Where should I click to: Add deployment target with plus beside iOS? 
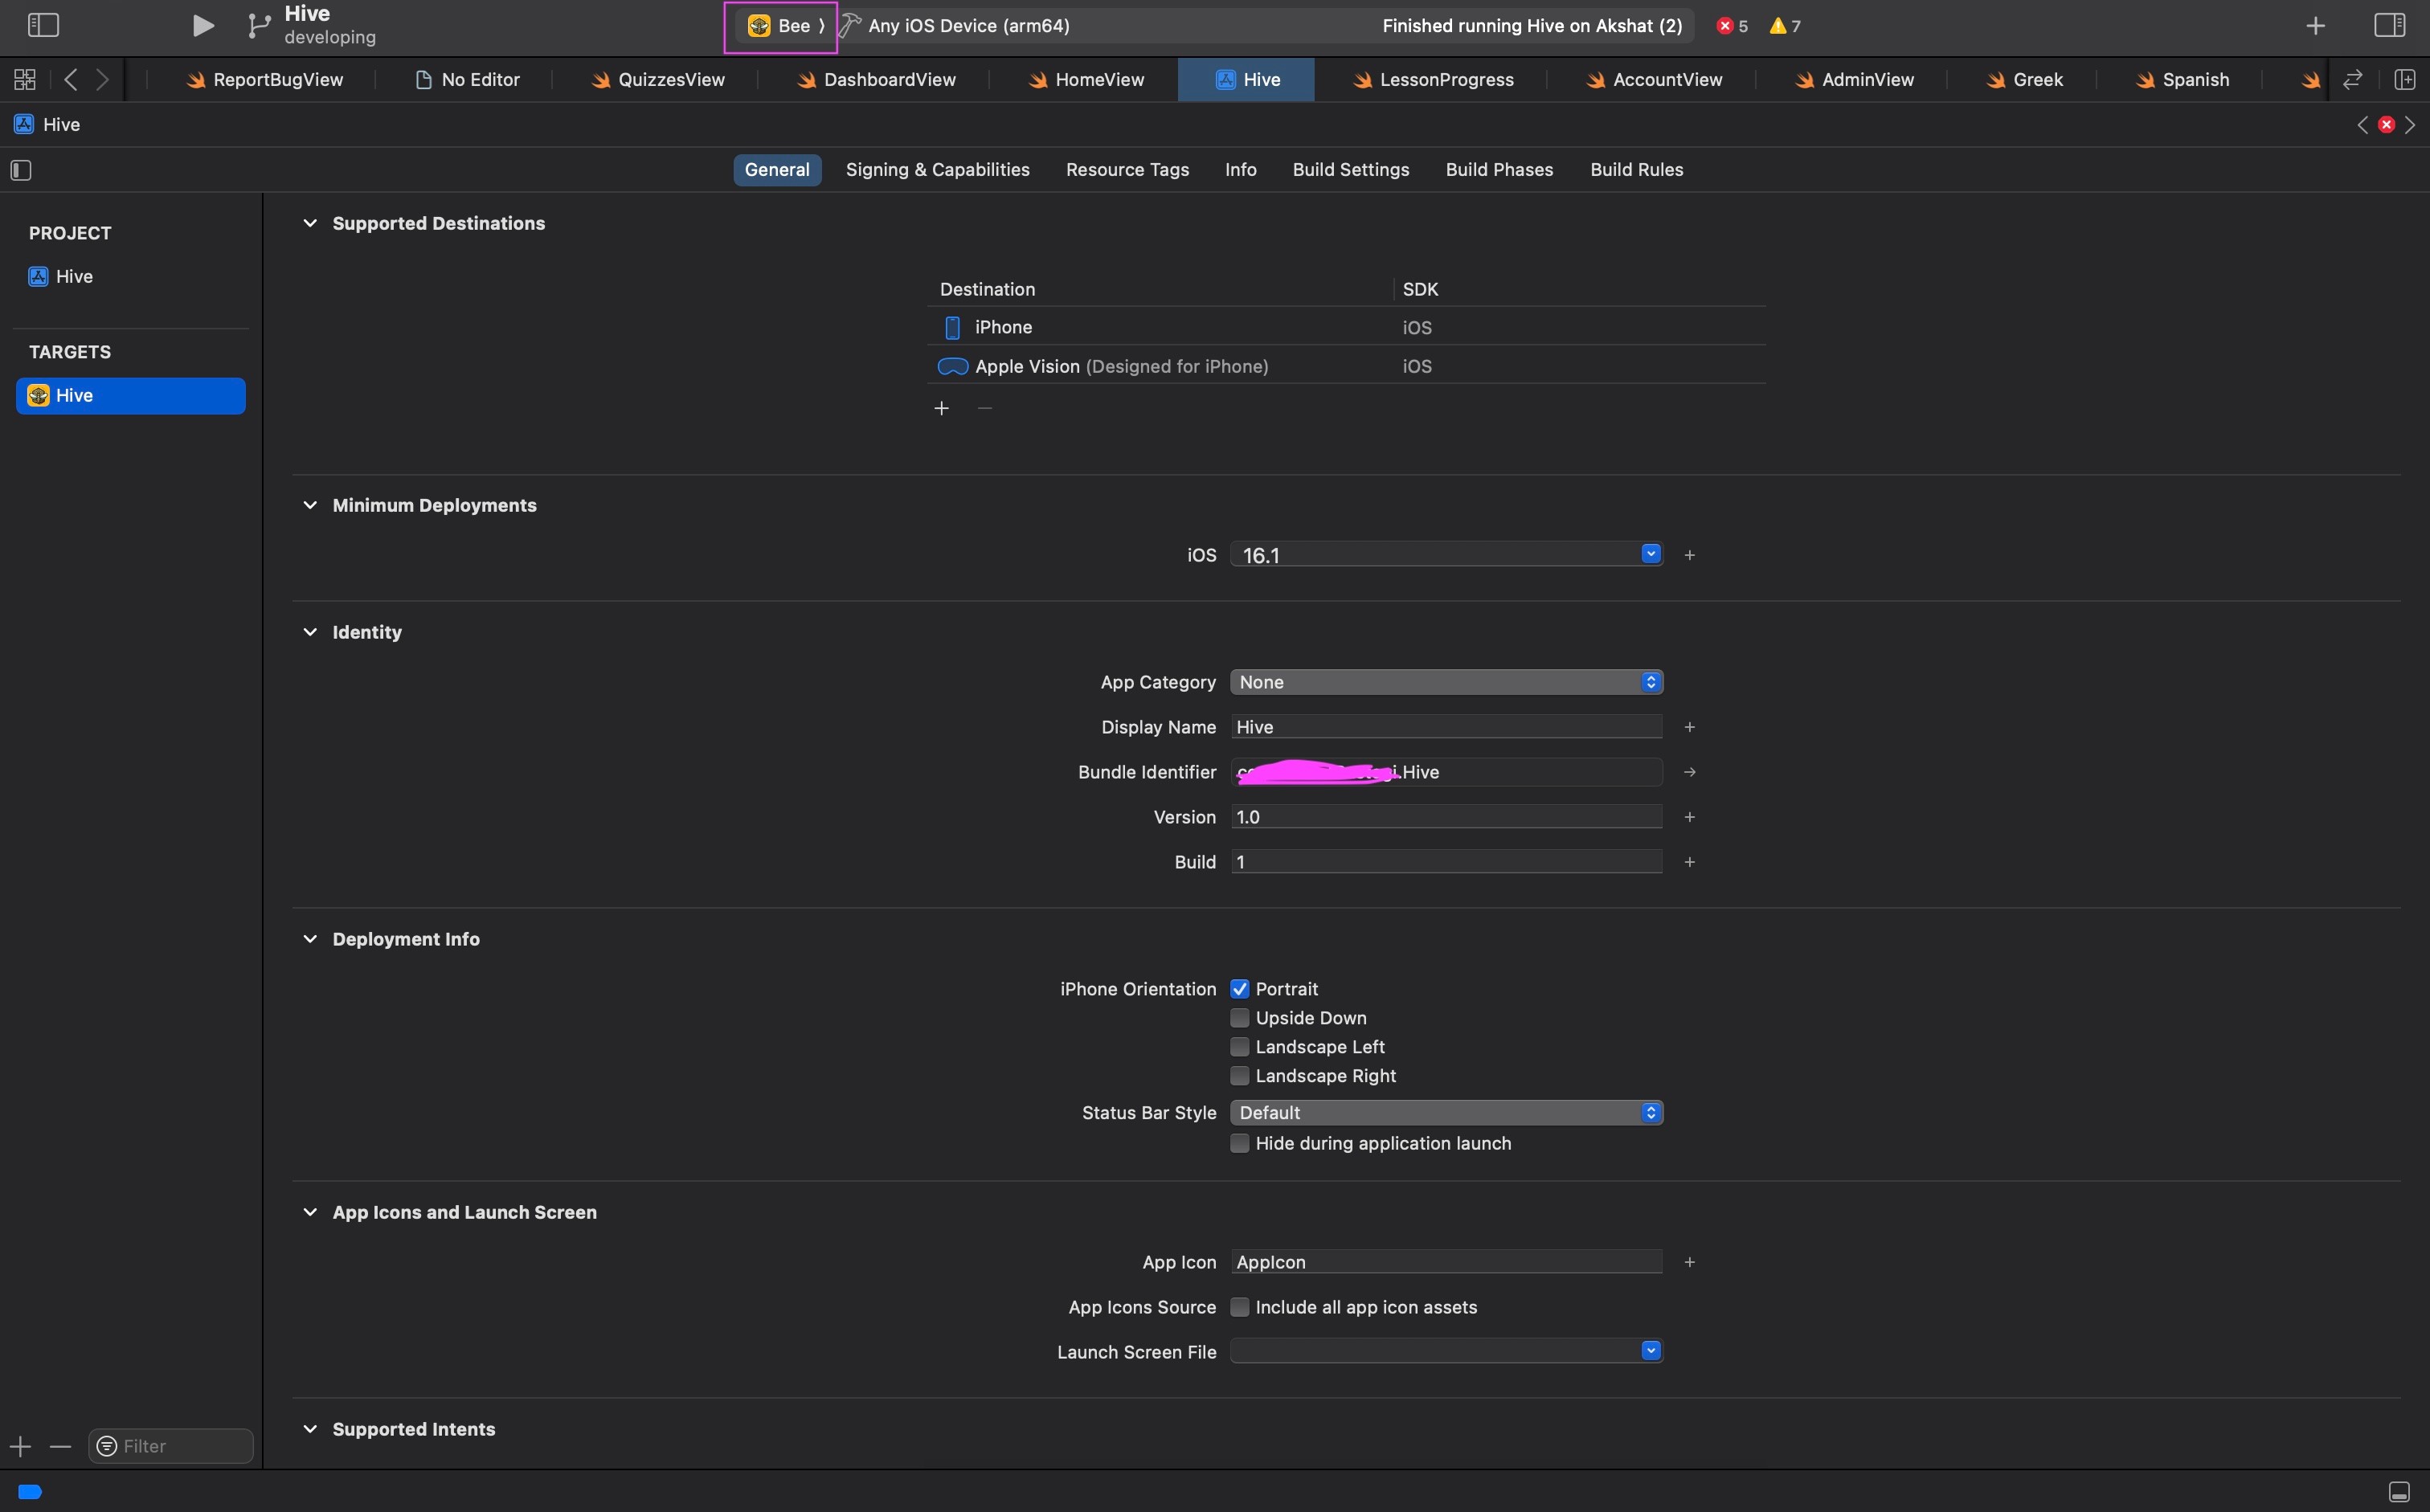coord(1689,555)
